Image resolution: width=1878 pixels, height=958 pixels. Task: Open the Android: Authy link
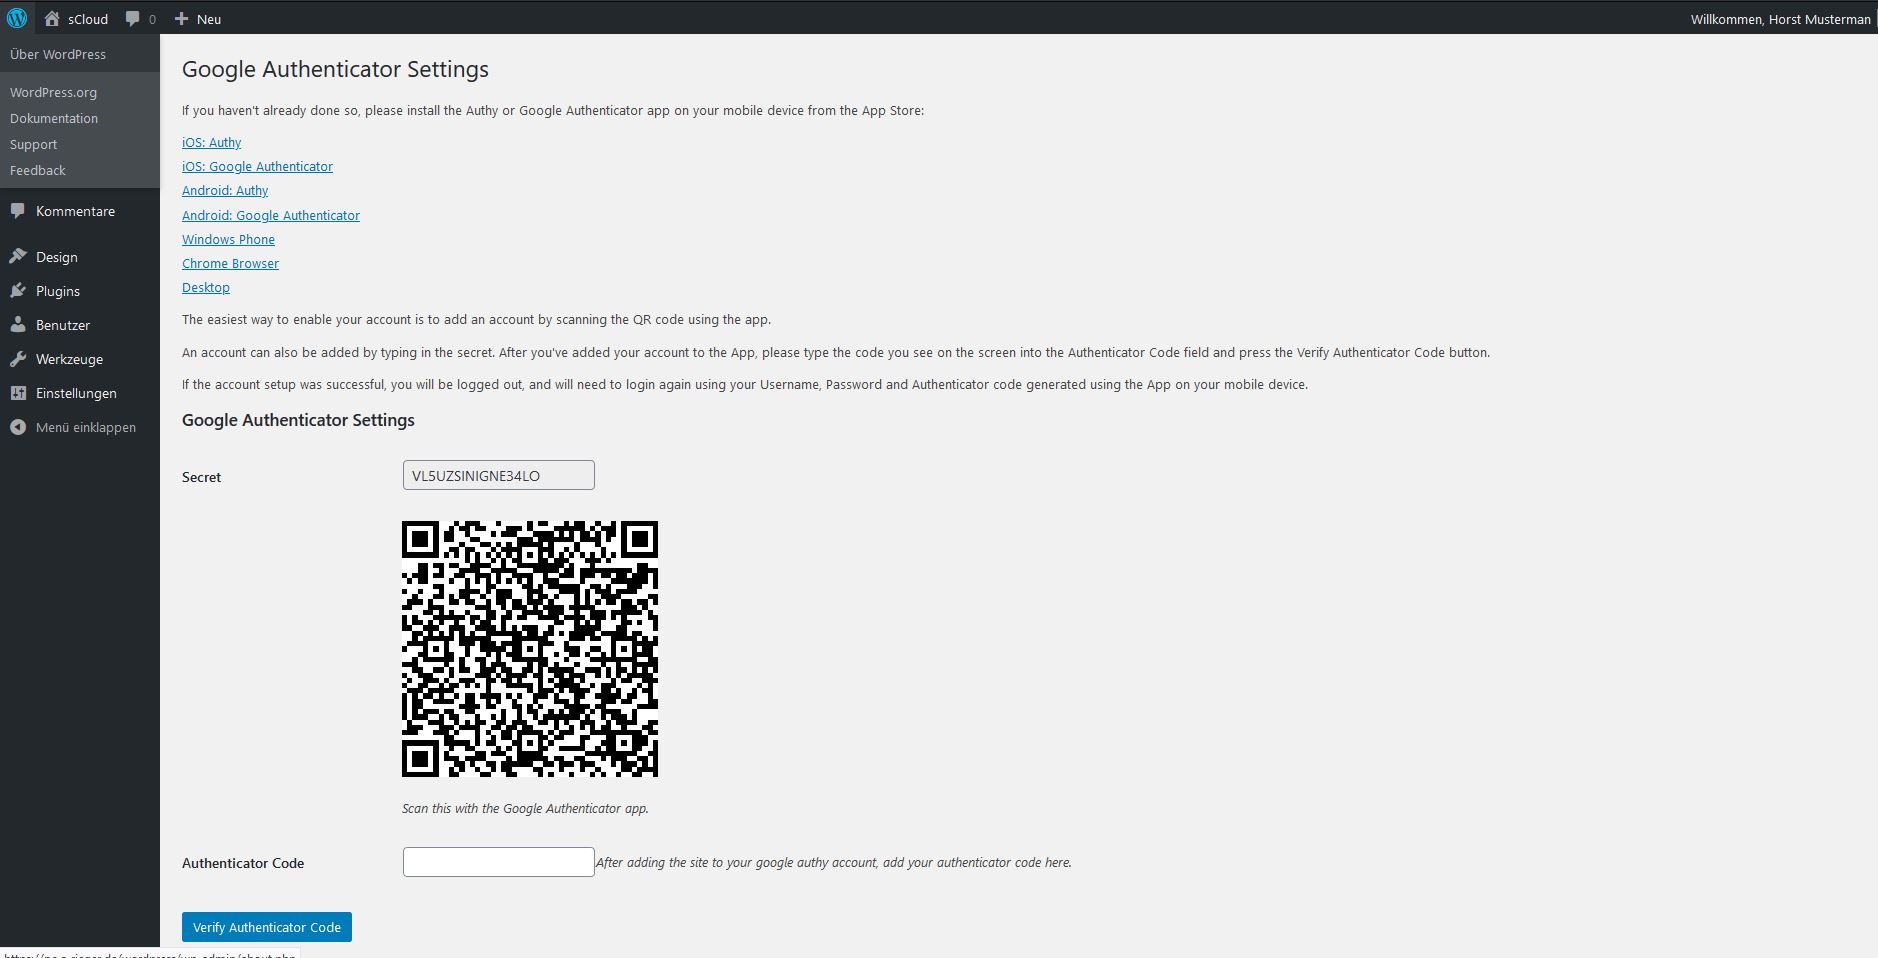[225, 190]
